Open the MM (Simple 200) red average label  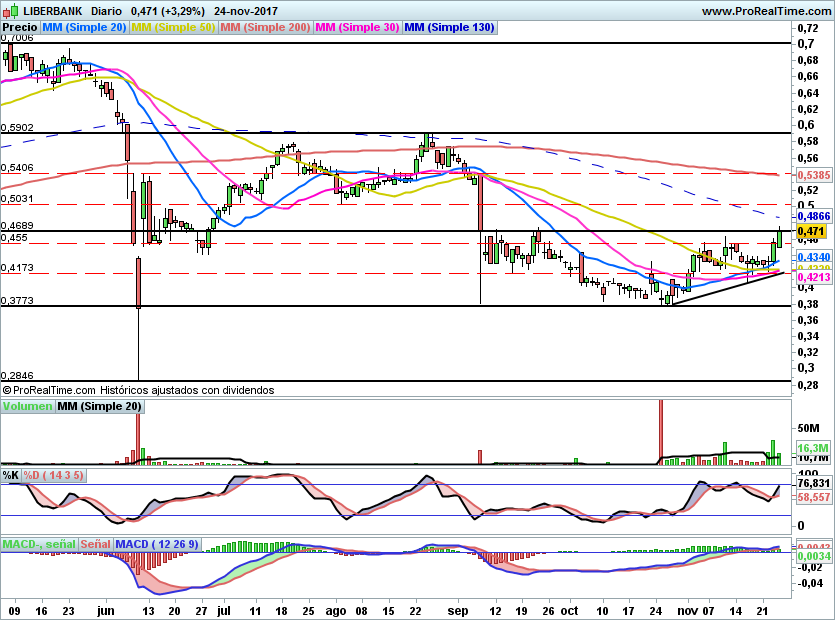(265, 27)
